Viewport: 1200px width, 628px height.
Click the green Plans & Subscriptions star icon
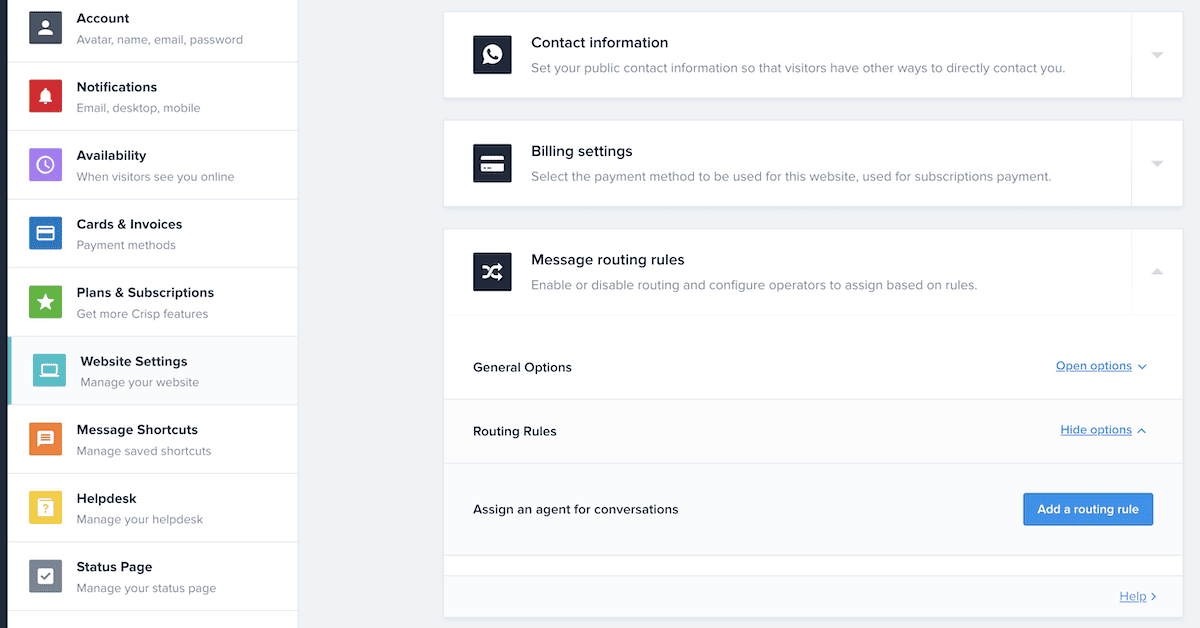click(45, 302)
